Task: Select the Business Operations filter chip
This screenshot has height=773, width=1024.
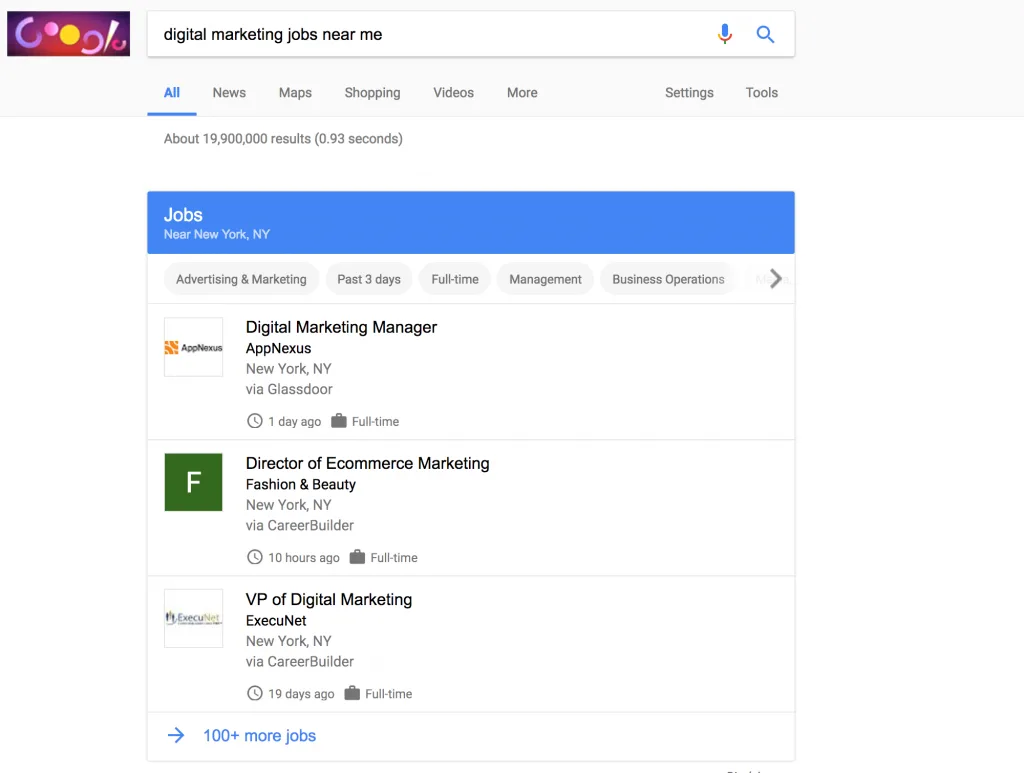Action: (x=668, y=279)
